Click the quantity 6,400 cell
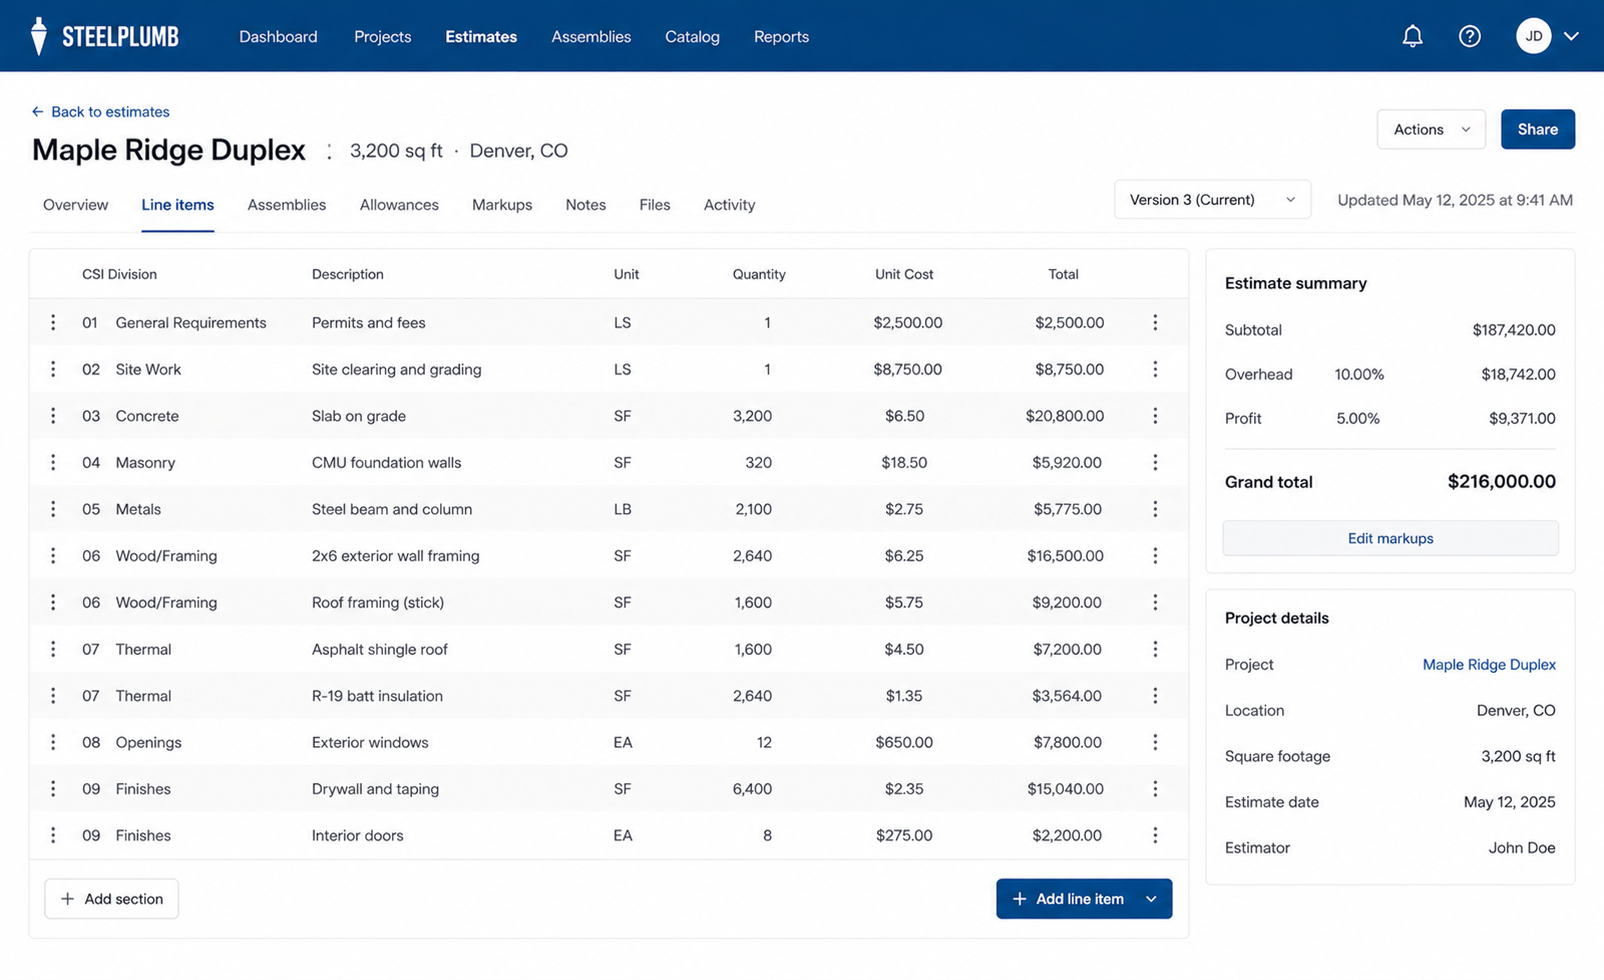 (x=752, y=789)
